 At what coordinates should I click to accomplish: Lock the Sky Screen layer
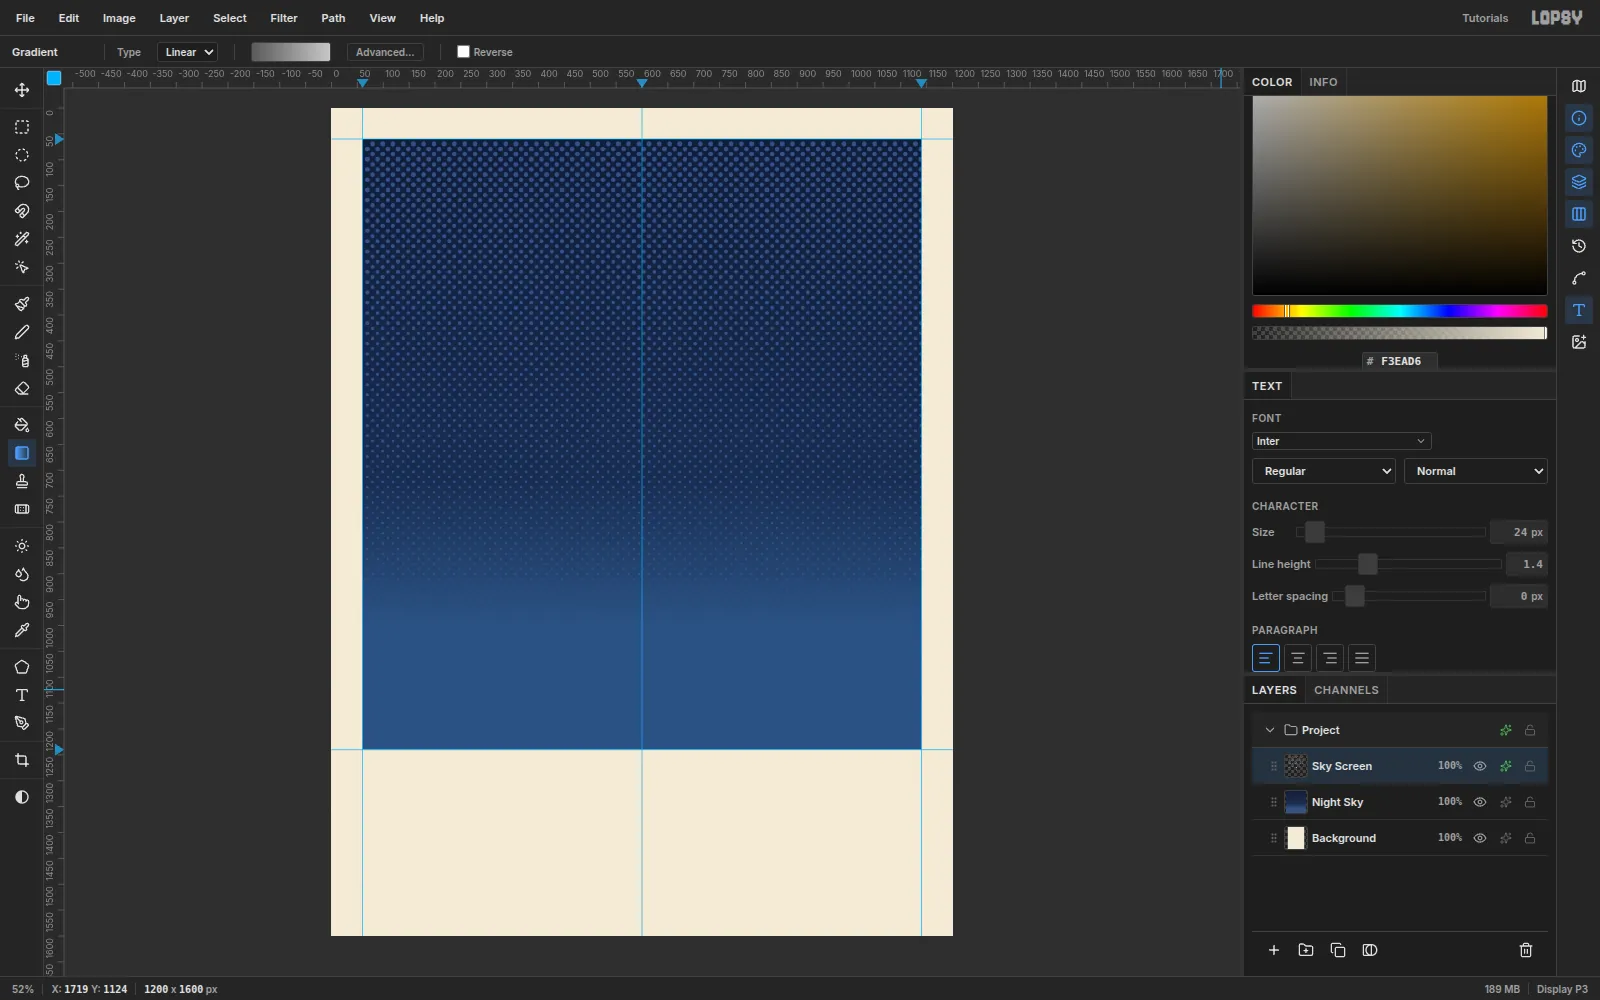(1530, 766)
